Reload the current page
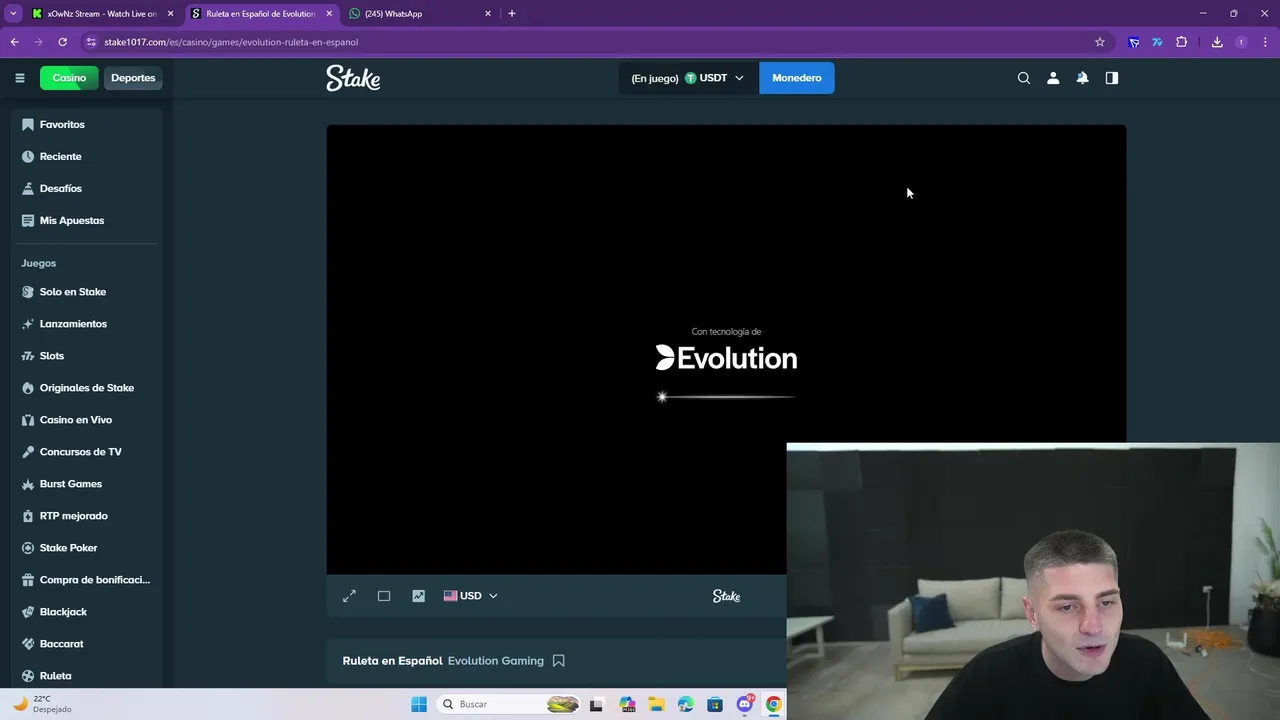This screenshot has width=1280, height=720. pos(62,42)
